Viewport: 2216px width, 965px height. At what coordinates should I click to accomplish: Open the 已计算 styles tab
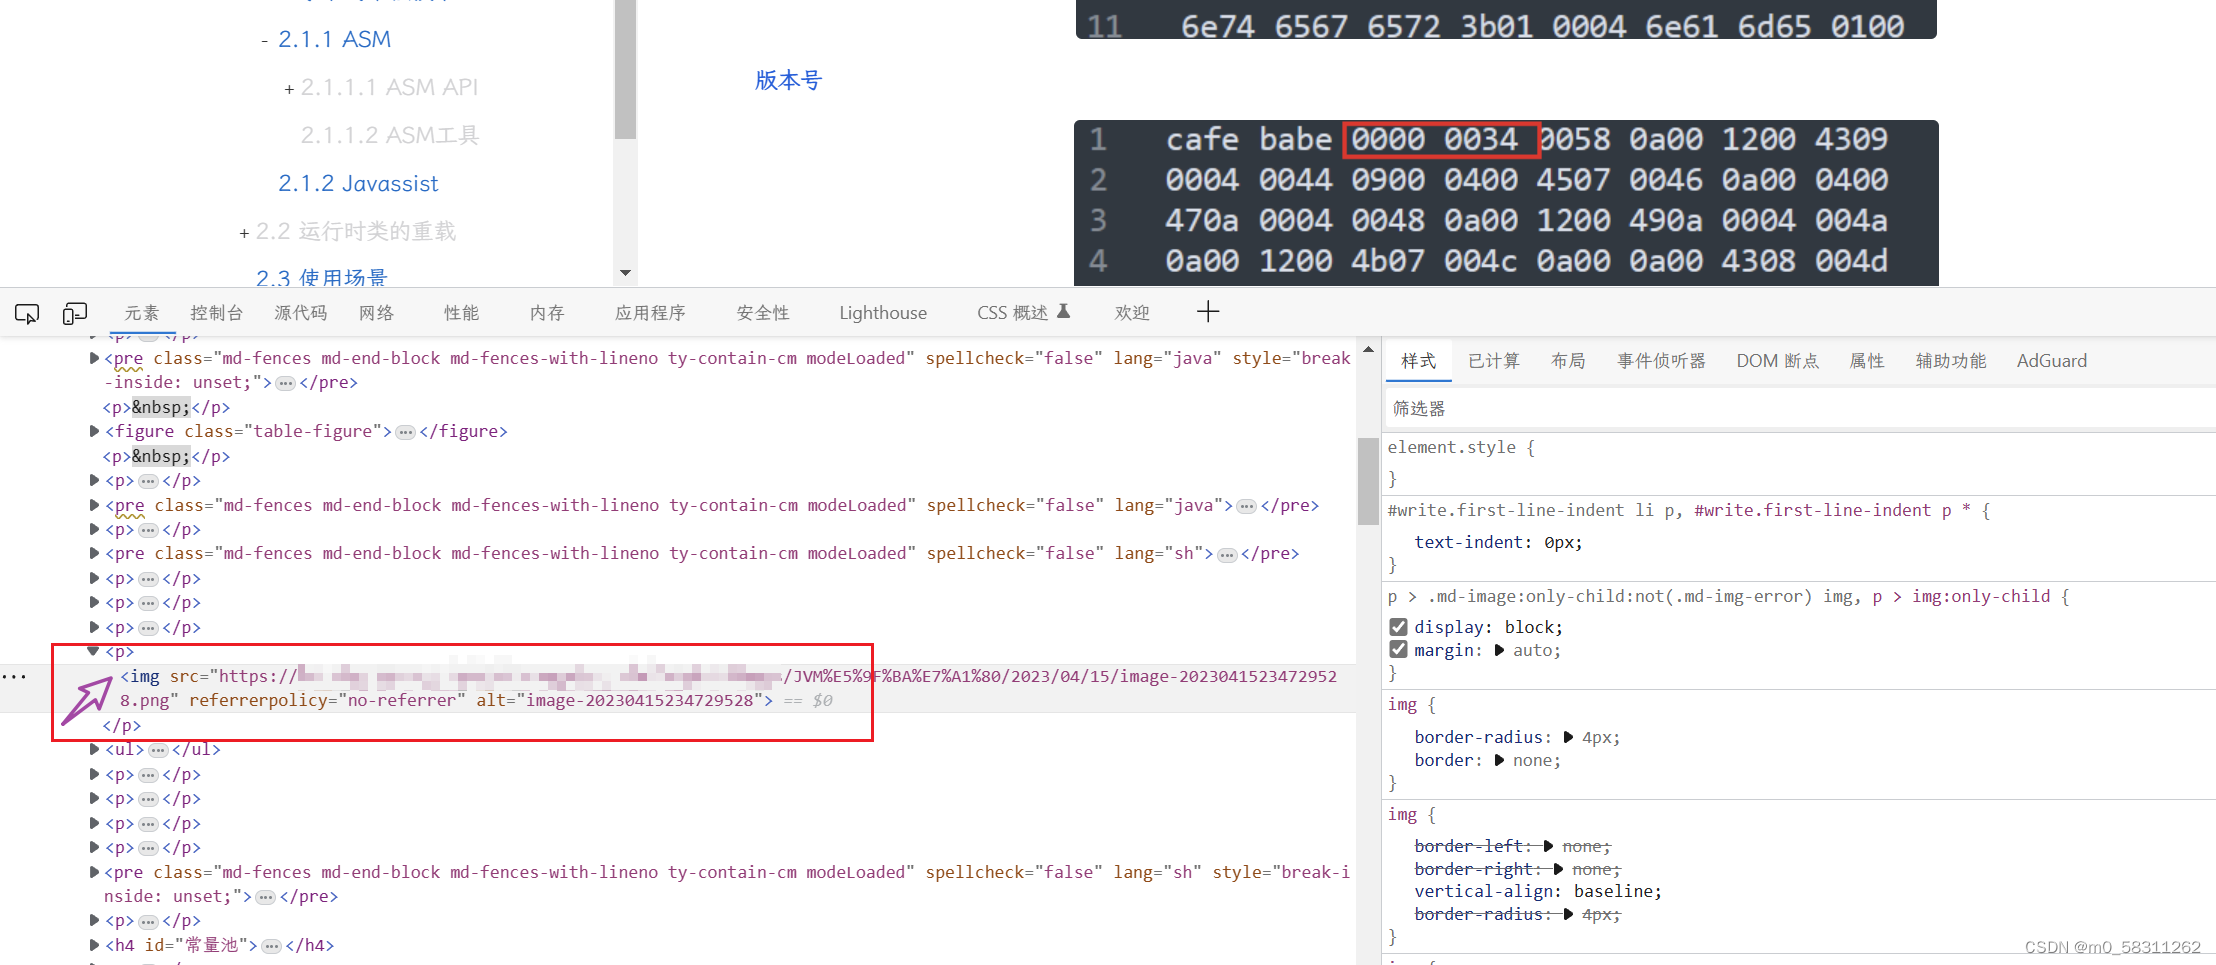pyautogui.click(x=1493, y=361)
